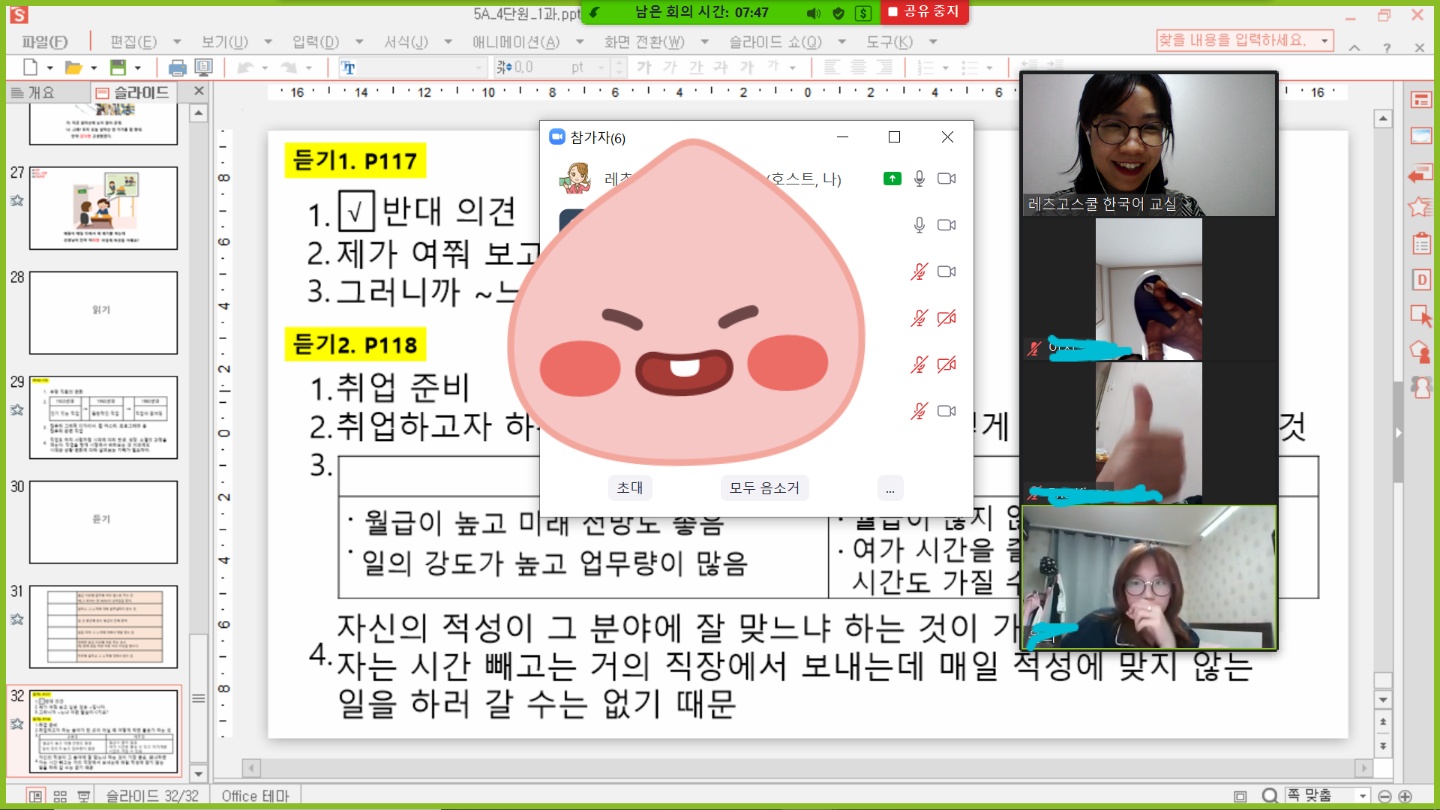Viewport: 1440px width, 810px height.
Task: Open the 파일(F) menu
Action: point(45,42)
